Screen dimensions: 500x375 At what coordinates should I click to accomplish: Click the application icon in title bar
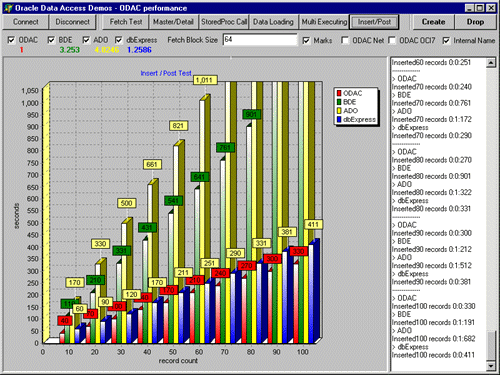point(9,8)
